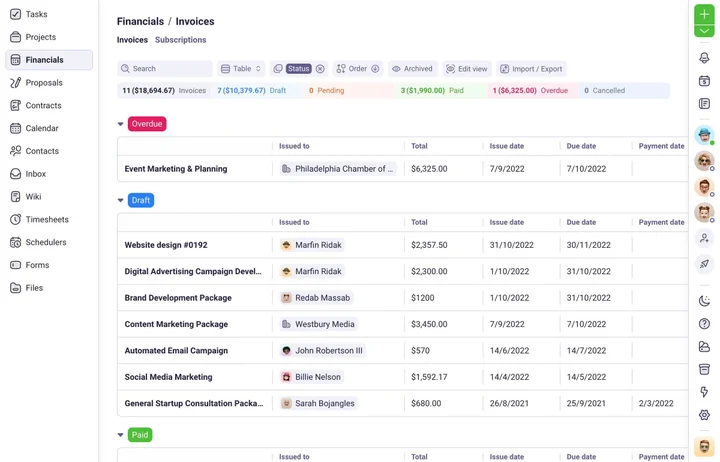Screen dimensions: 720x462
Task: Click the invoice Search field
Action: pos(165,69)
